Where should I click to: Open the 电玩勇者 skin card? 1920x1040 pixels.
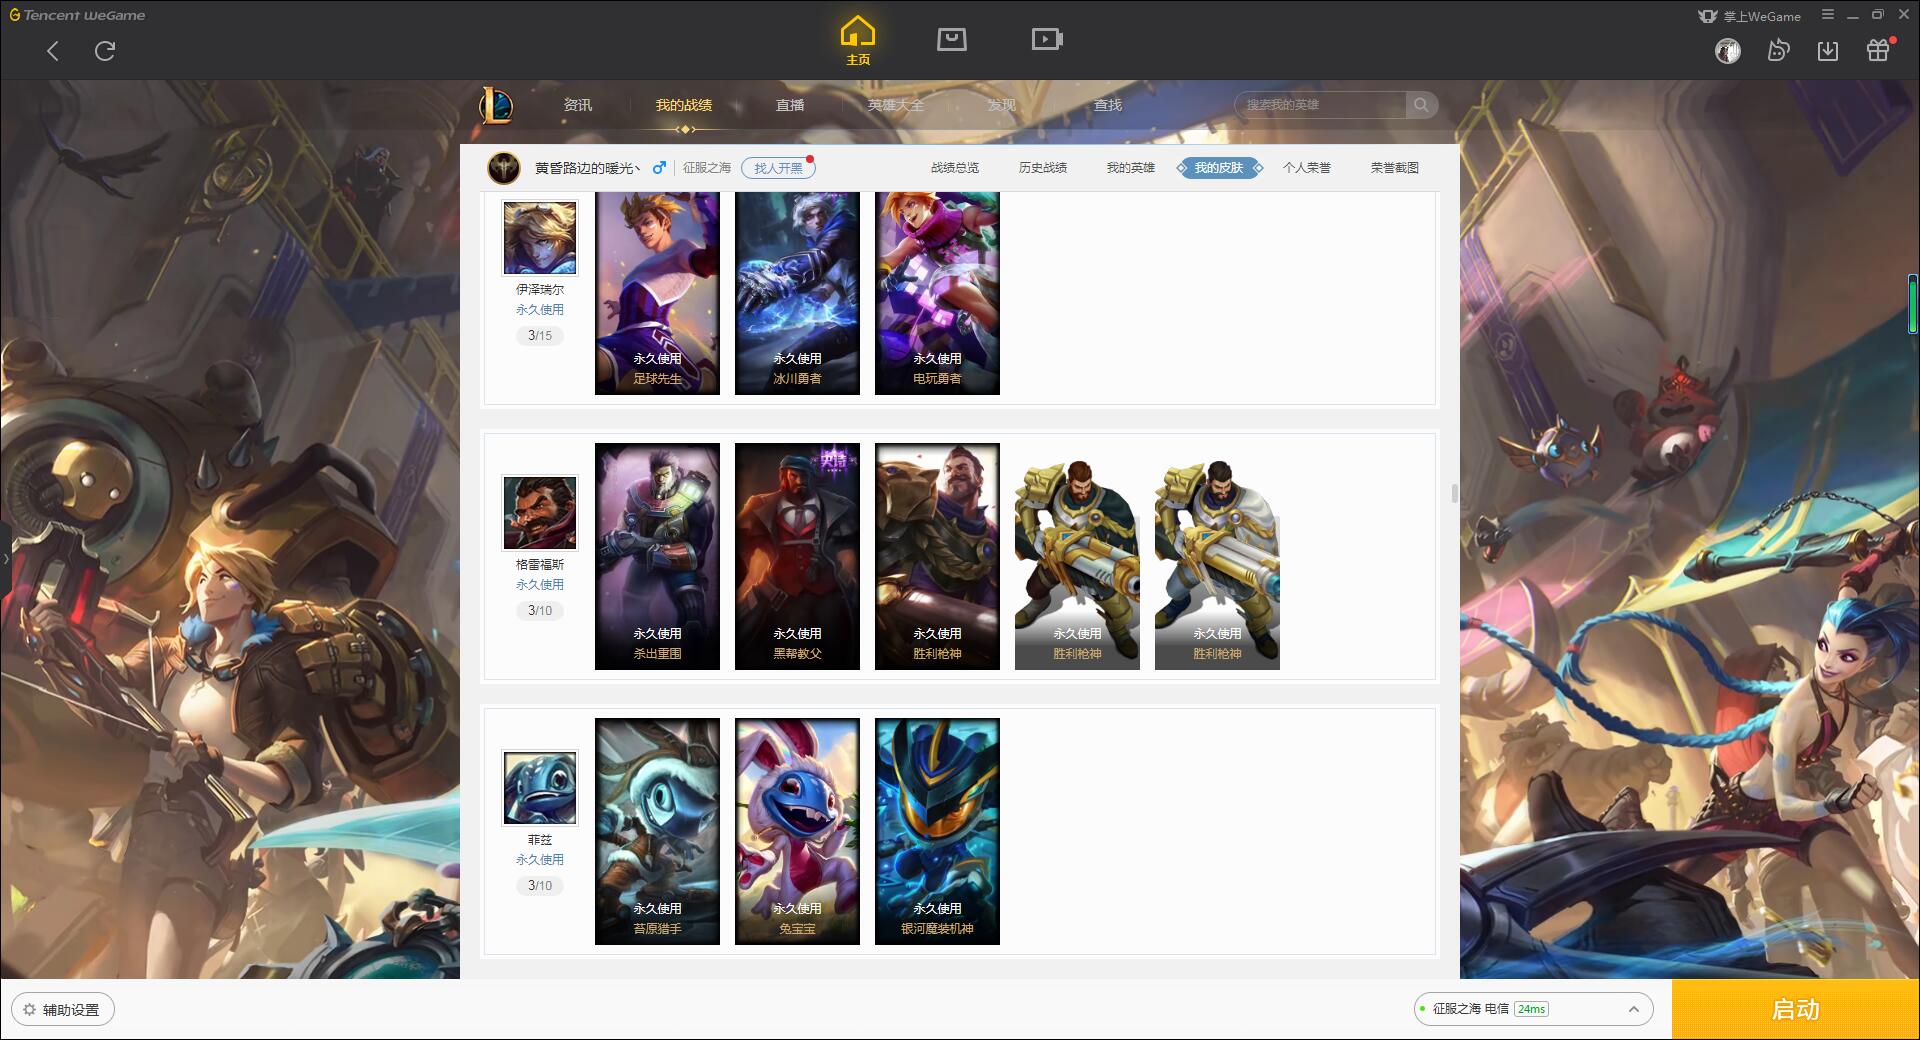point(937,293)
